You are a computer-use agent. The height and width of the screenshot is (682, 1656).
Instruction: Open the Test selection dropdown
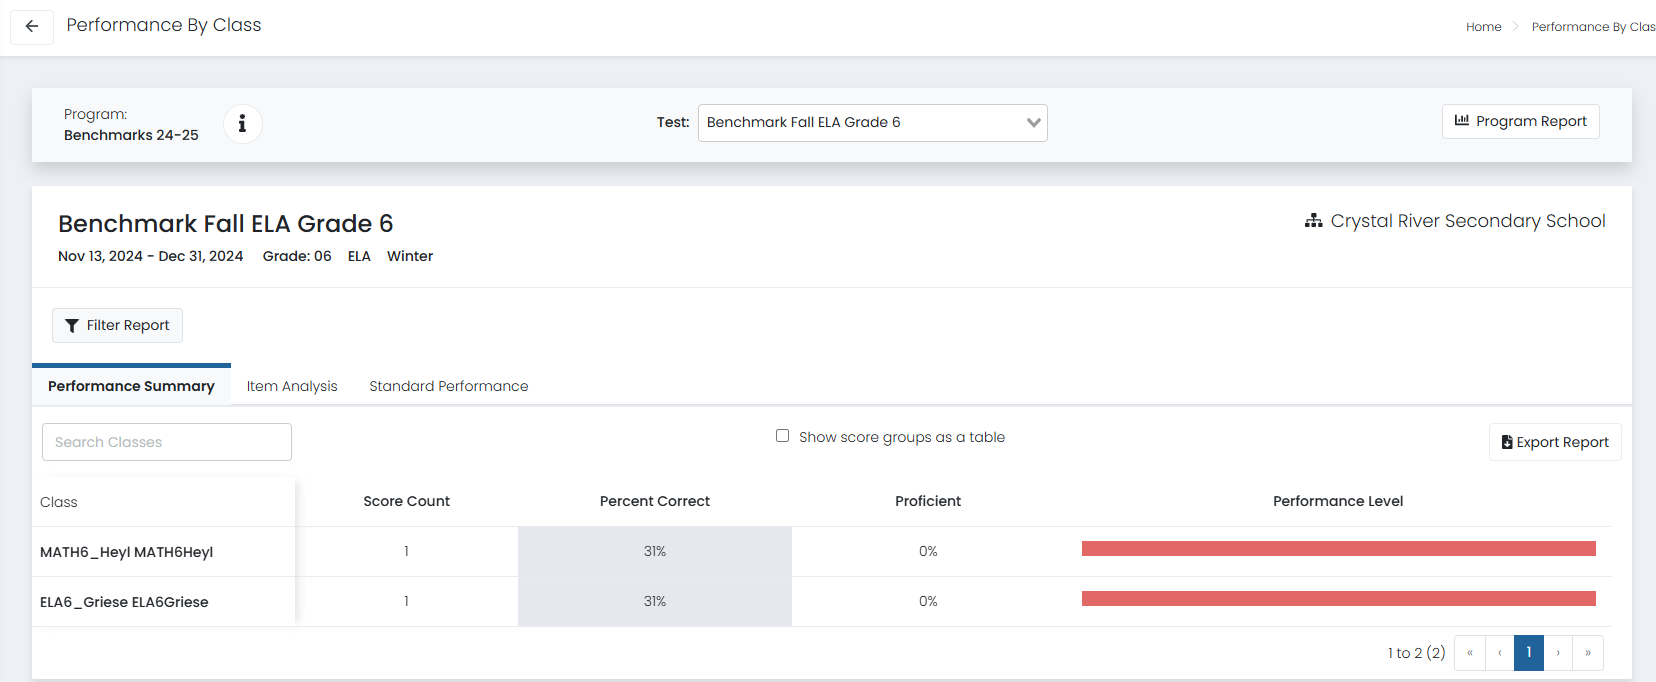(x=872, y=123)
